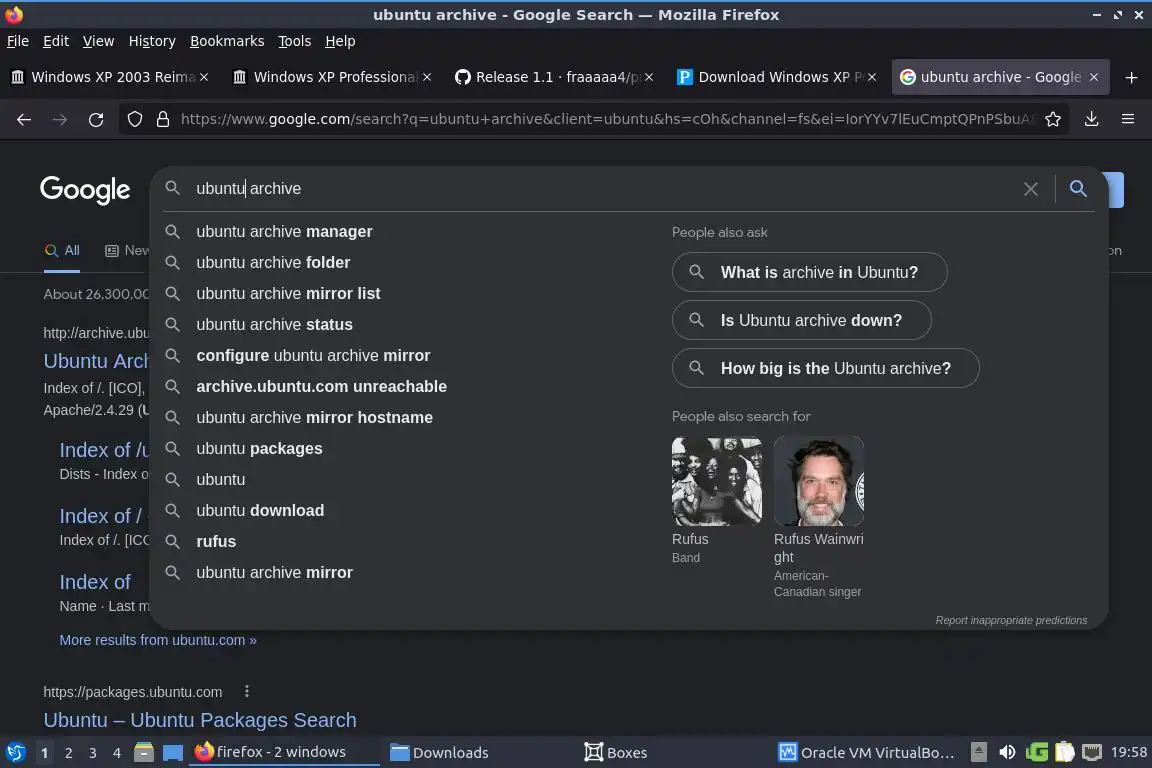Clear the Google search box with X

pos(1031,189)
